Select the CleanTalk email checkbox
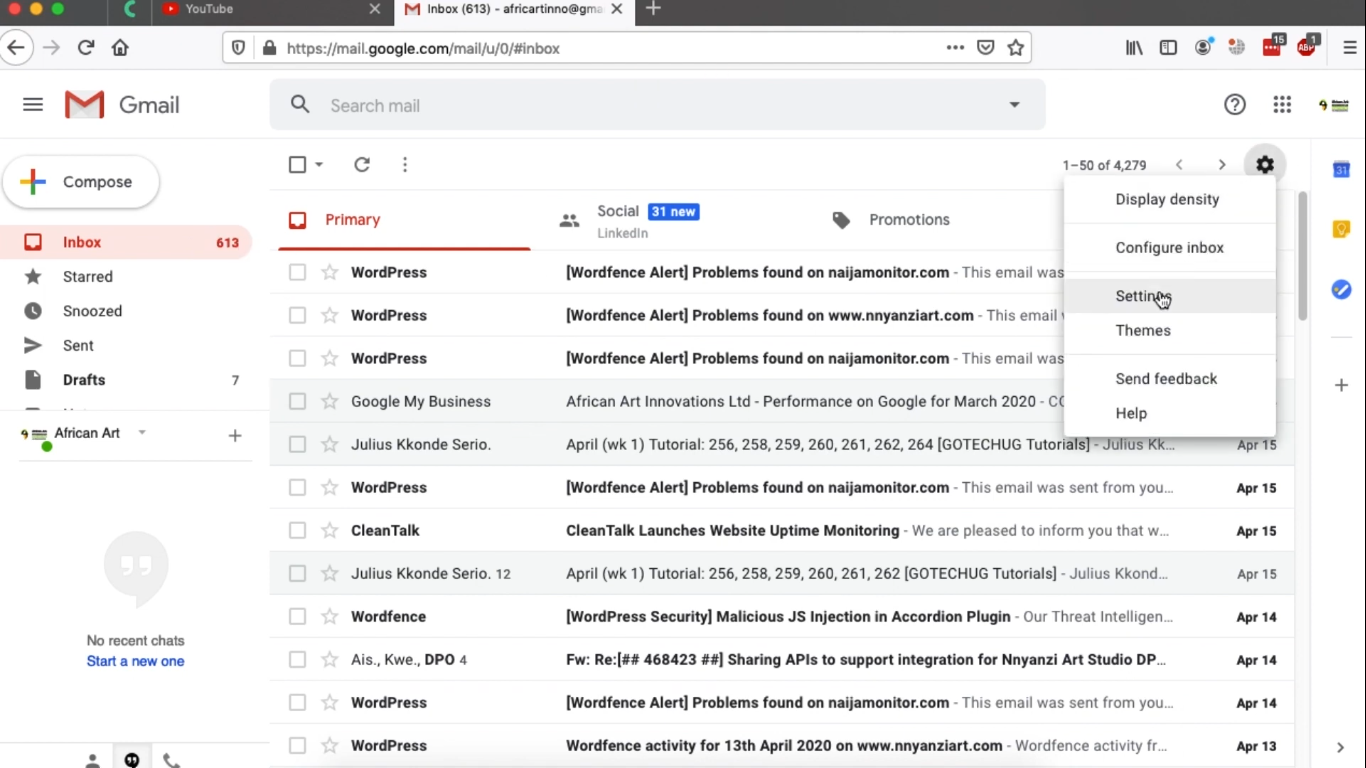The width and height of the screenshot is (1366, 768). click(297, 530)
